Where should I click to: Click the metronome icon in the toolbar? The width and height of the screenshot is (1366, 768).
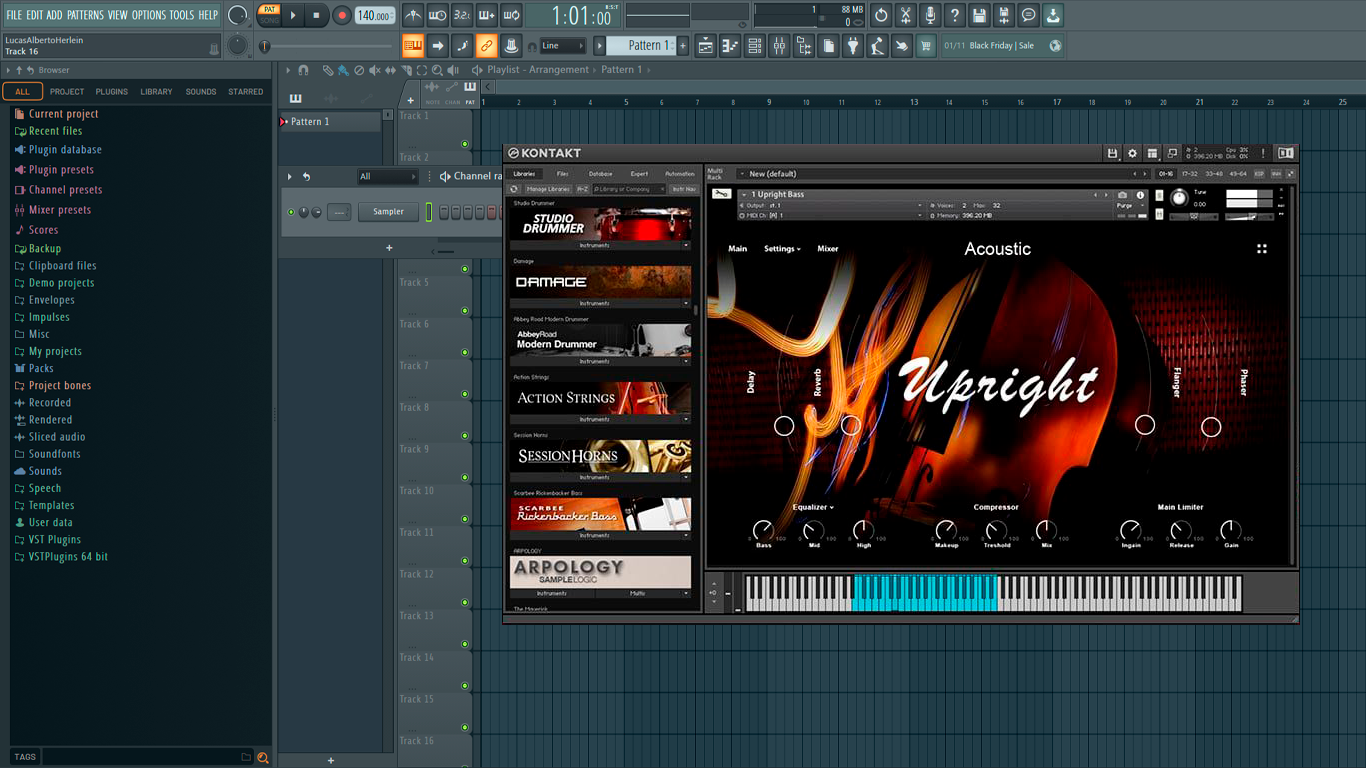click(412, 15)
